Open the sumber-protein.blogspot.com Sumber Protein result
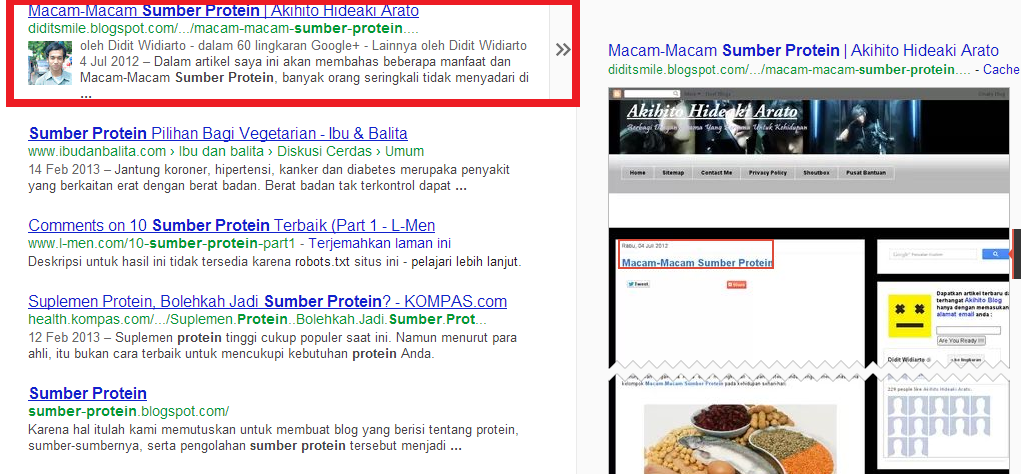 [x=88, y=393]
